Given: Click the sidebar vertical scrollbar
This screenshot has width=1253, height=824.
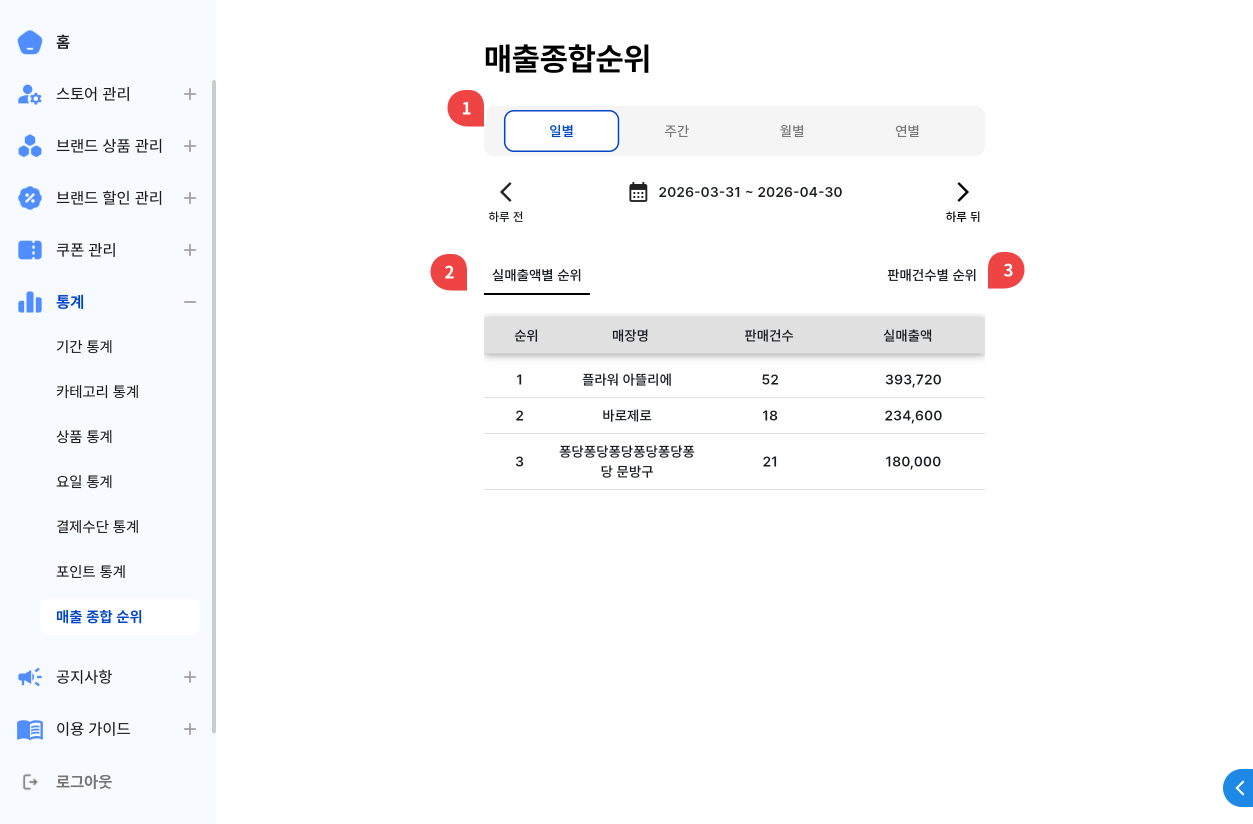Looking at the screenshot, I should [214, 407].
